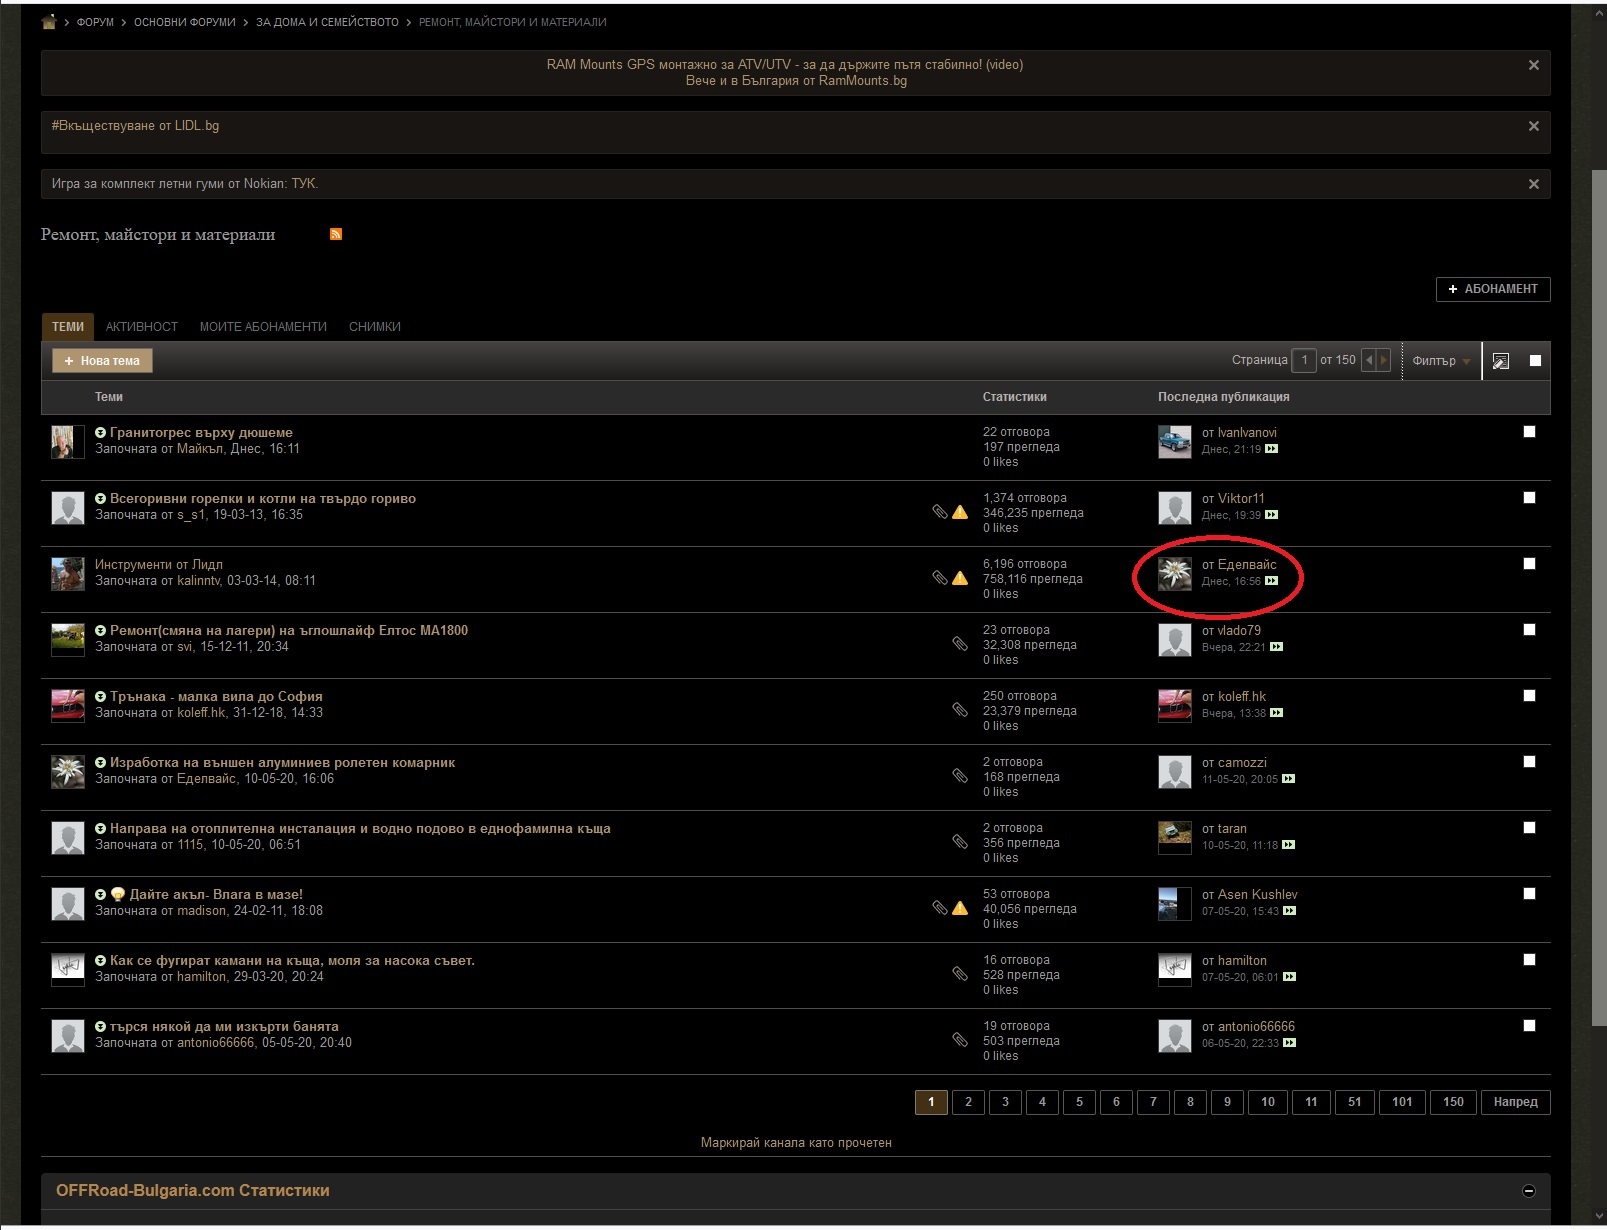Click the RSS feed icon beside forum title
Screen dimensions: 1607x1230
(336, 234)
